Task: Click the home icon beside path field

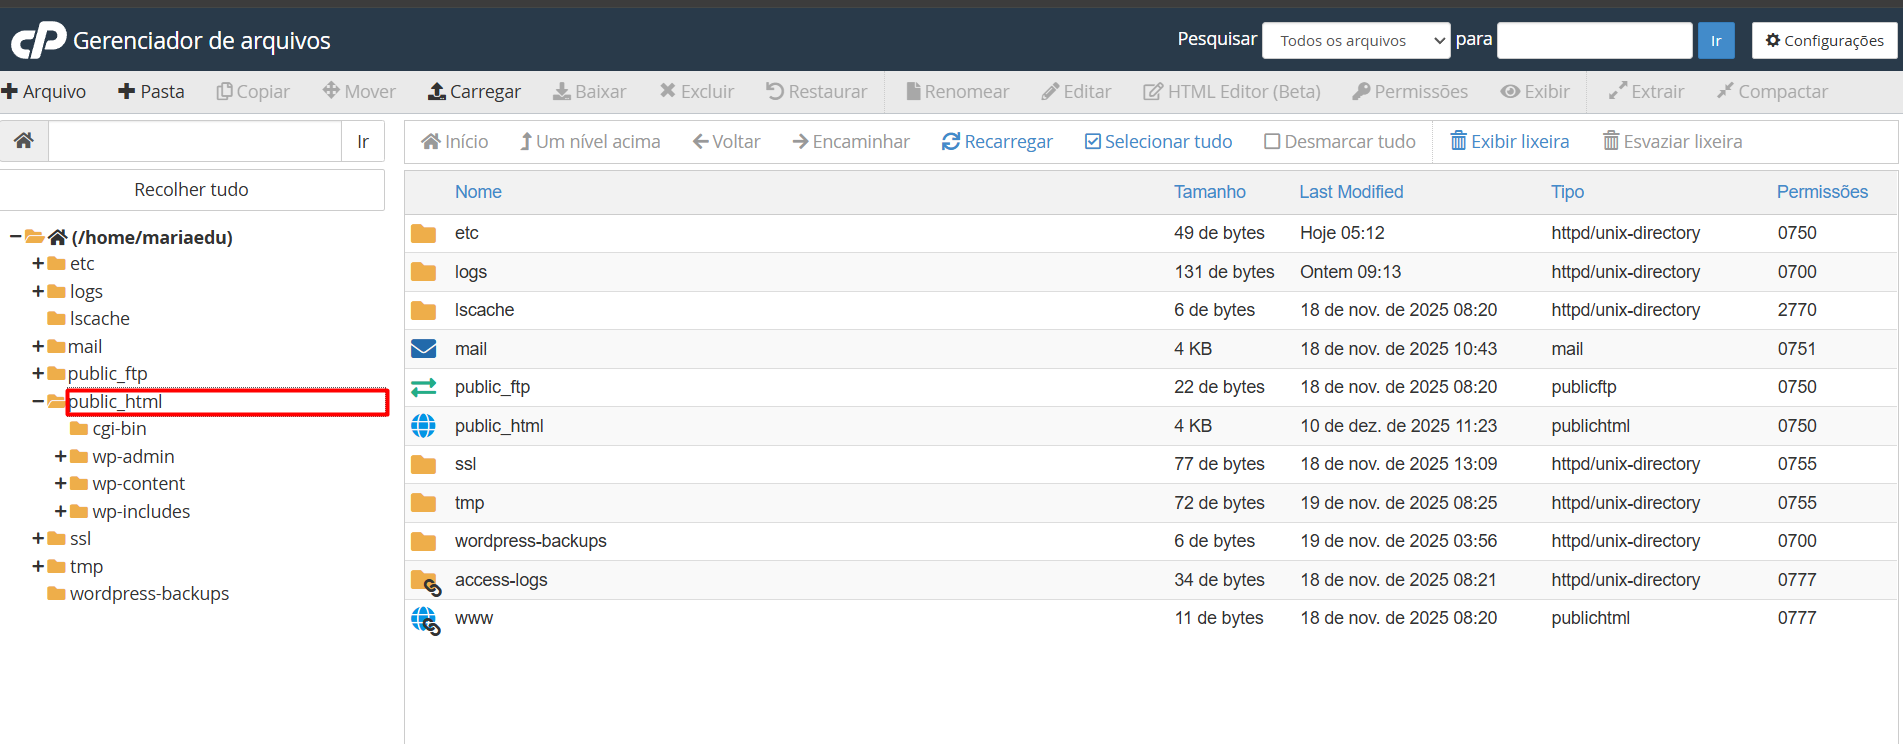Action: 24,141
